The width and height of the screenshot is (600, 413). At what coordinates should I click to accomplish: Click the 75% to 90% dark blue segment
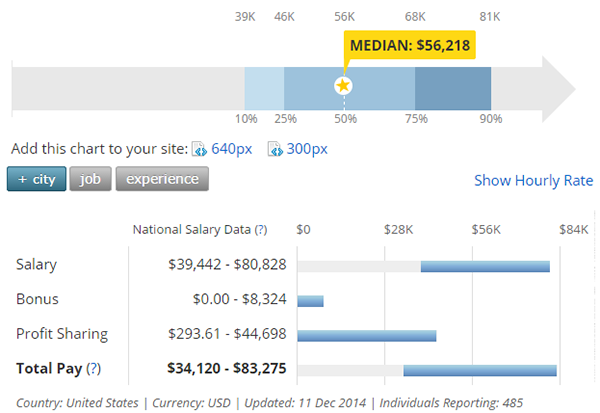click(x=453, y=89)
